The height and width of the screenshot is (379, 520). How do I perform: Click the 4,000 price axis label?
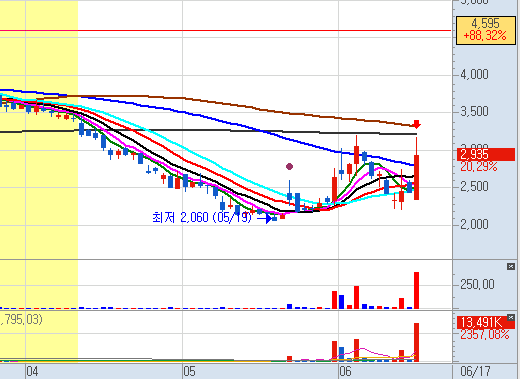coord(474,74)
